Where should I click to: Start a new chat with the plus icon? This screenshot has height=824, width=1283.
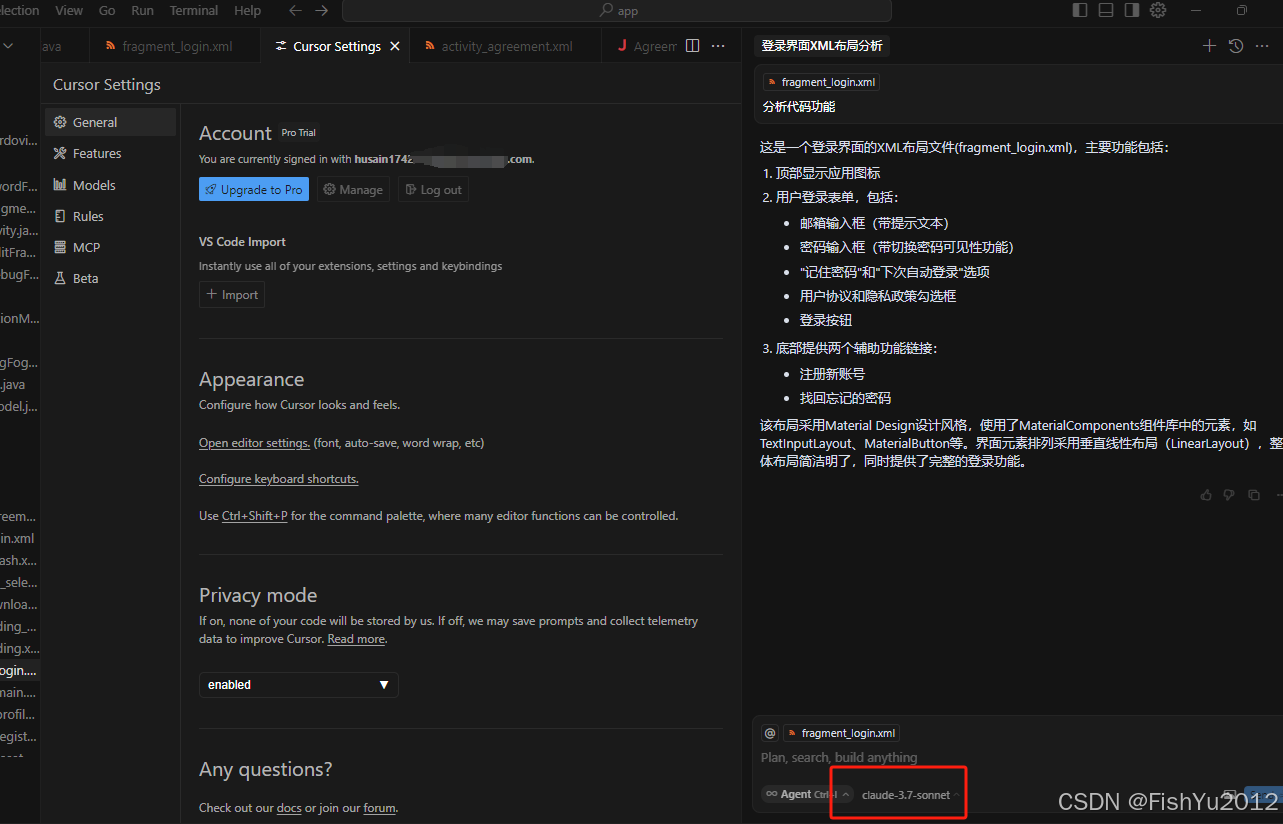coord(1209,46)
